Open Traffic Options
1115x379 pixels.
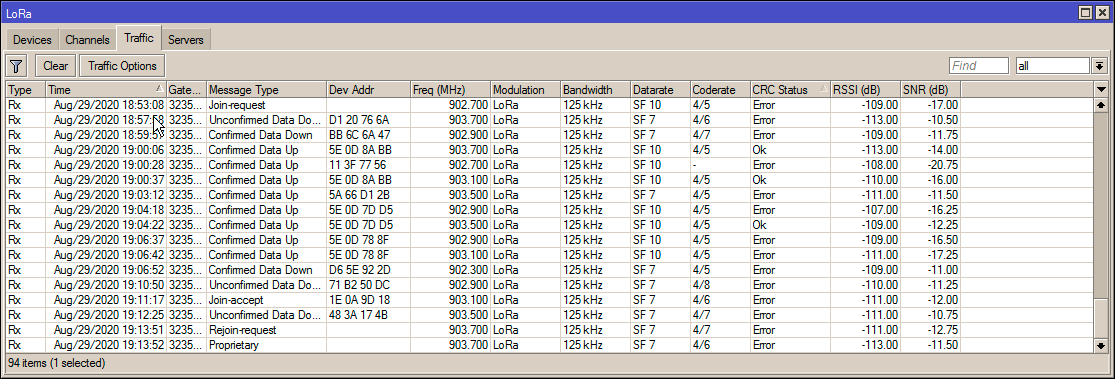tap(122, 66)
